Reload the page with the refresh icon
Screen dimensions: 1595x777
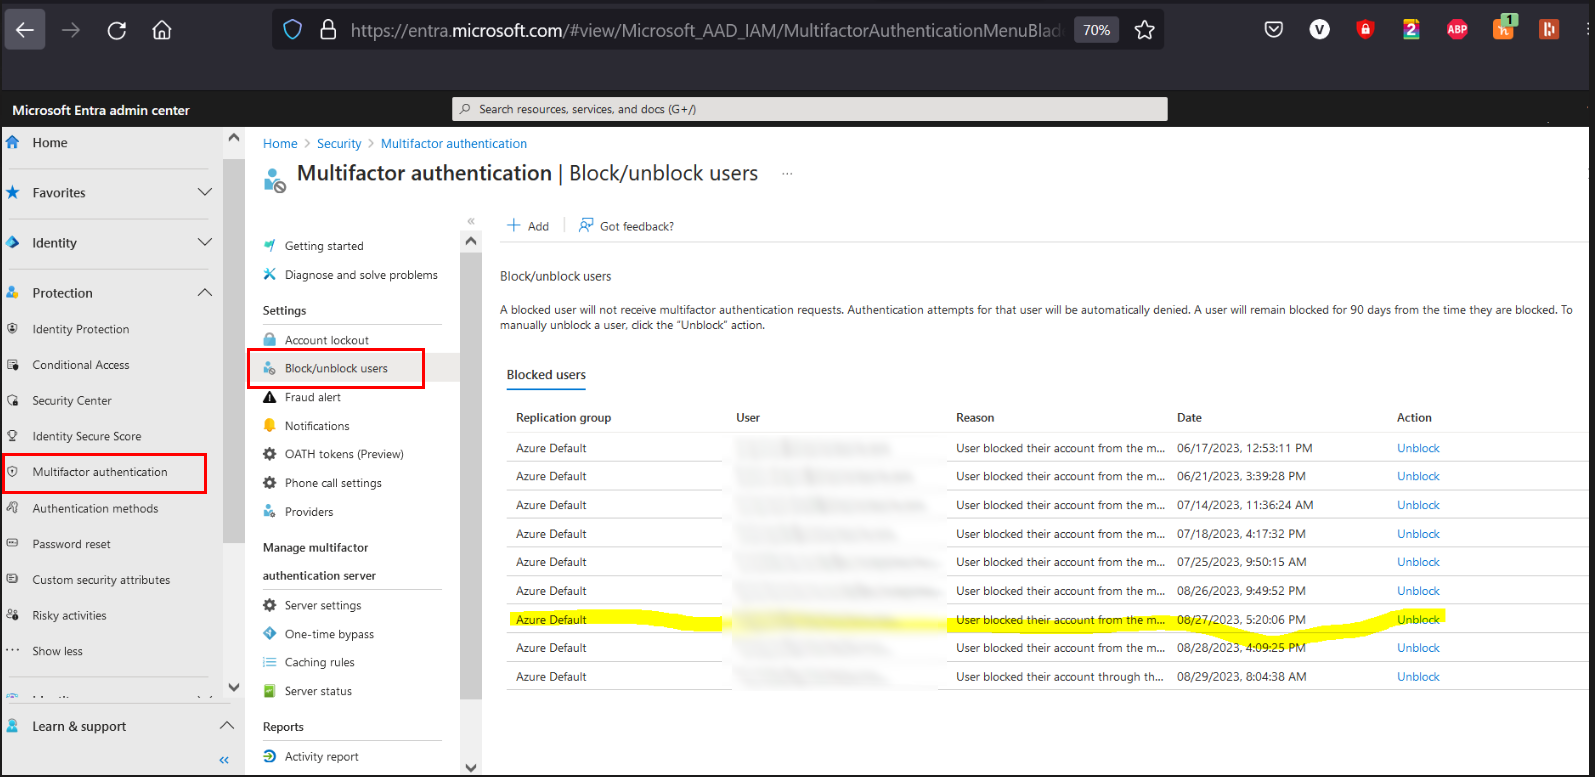[116, 30]
